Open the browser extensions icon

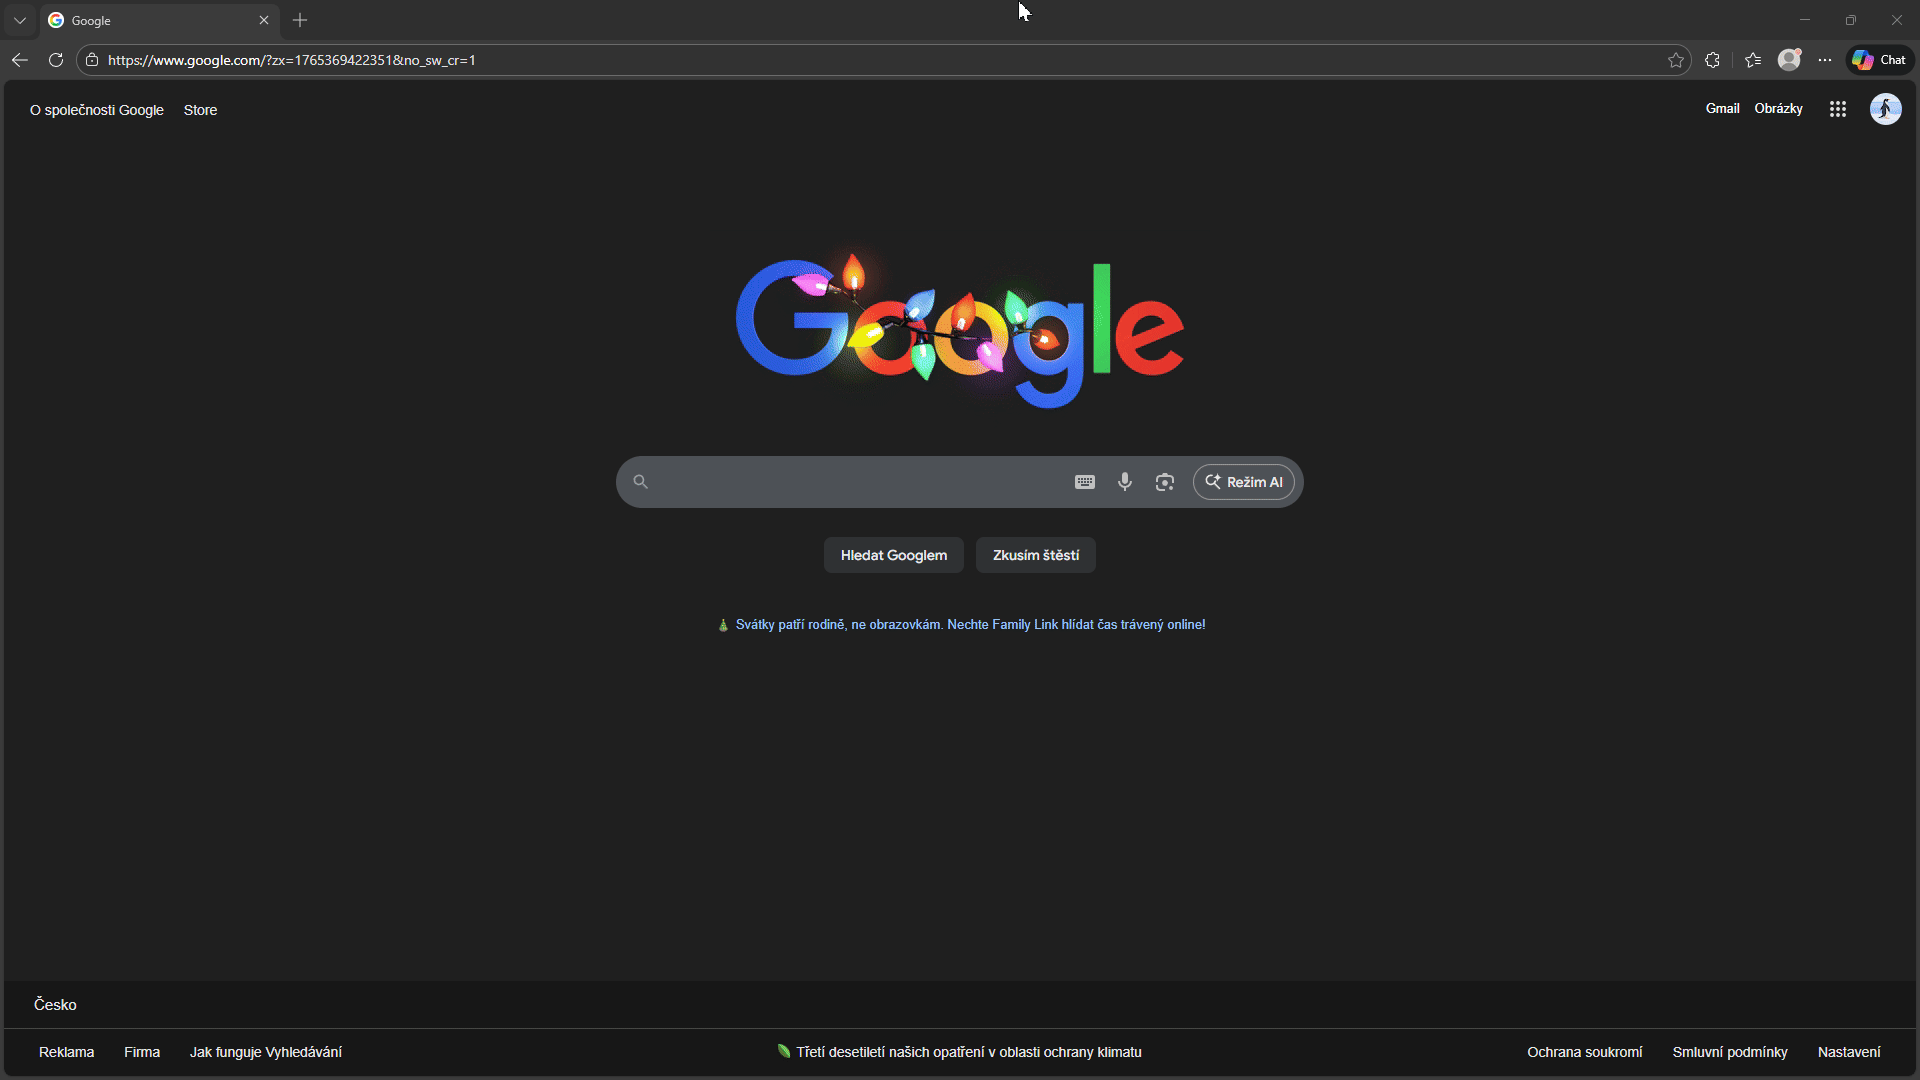(1713, 60)
